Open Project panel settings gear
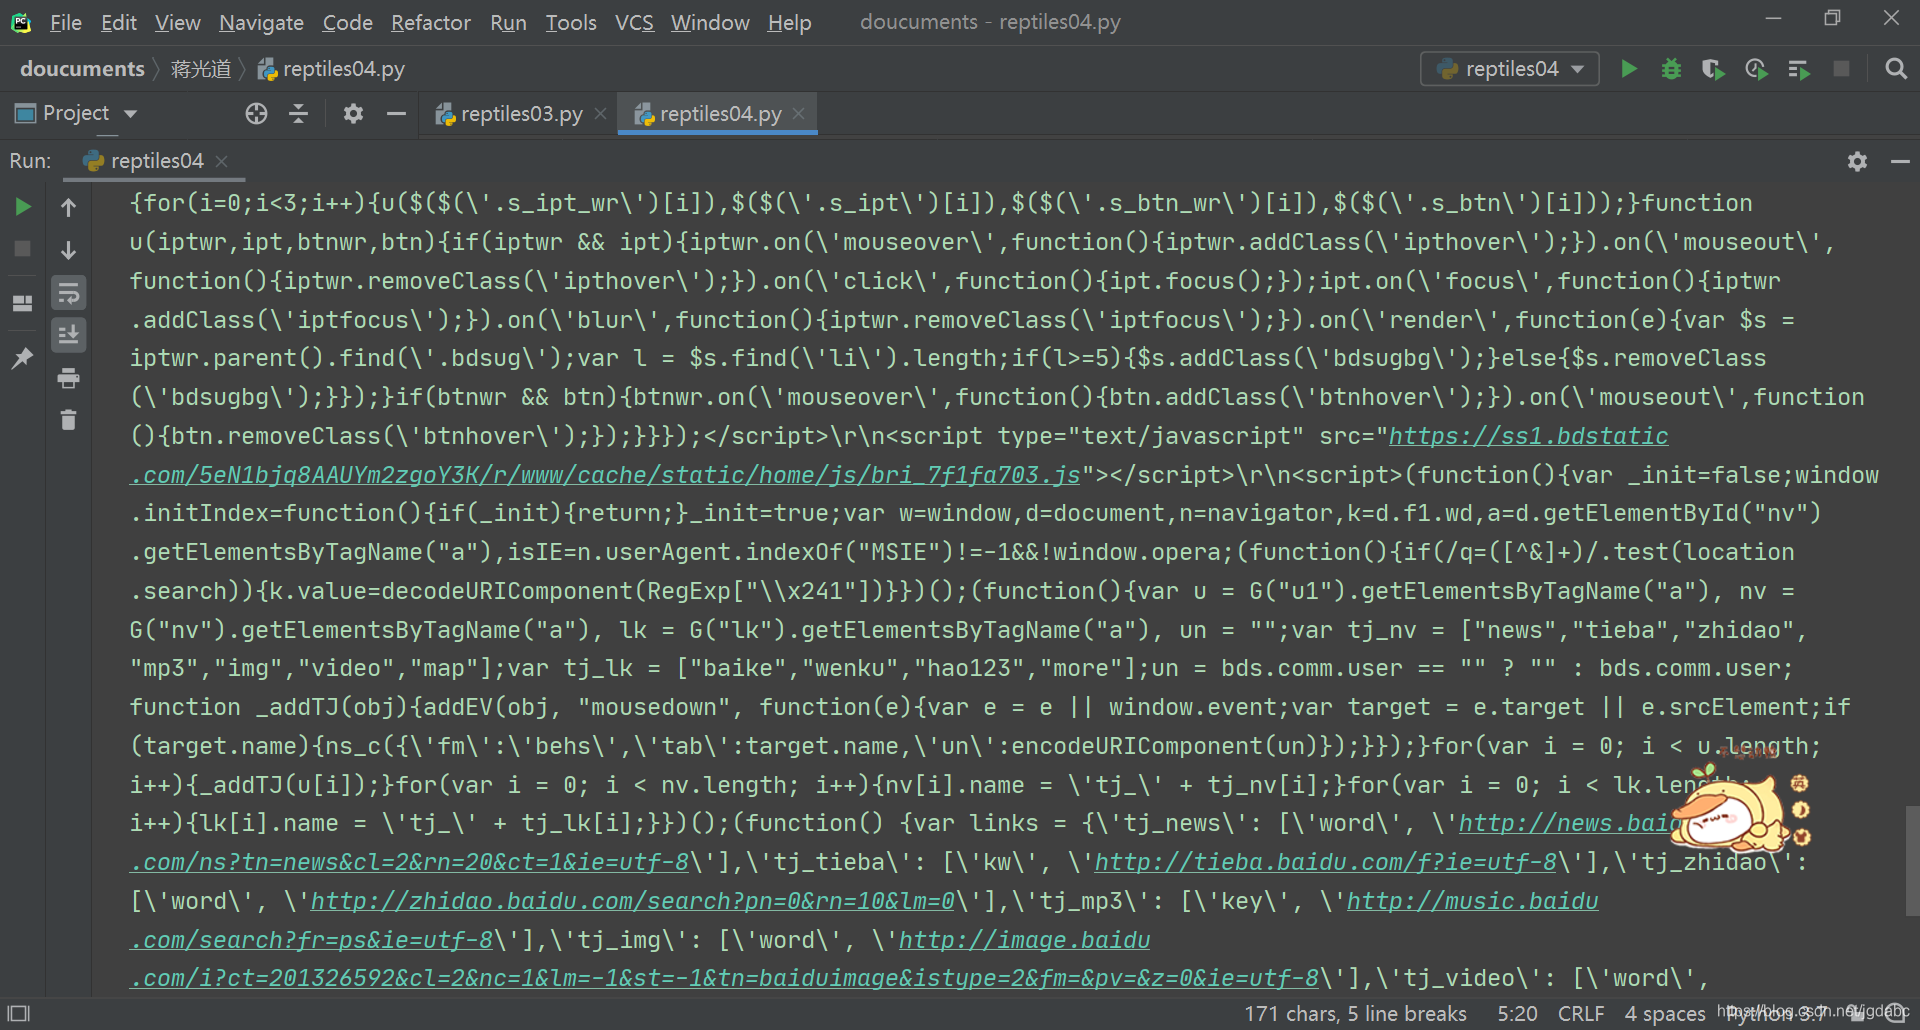1920x1030 pixels. click(353, 114)
